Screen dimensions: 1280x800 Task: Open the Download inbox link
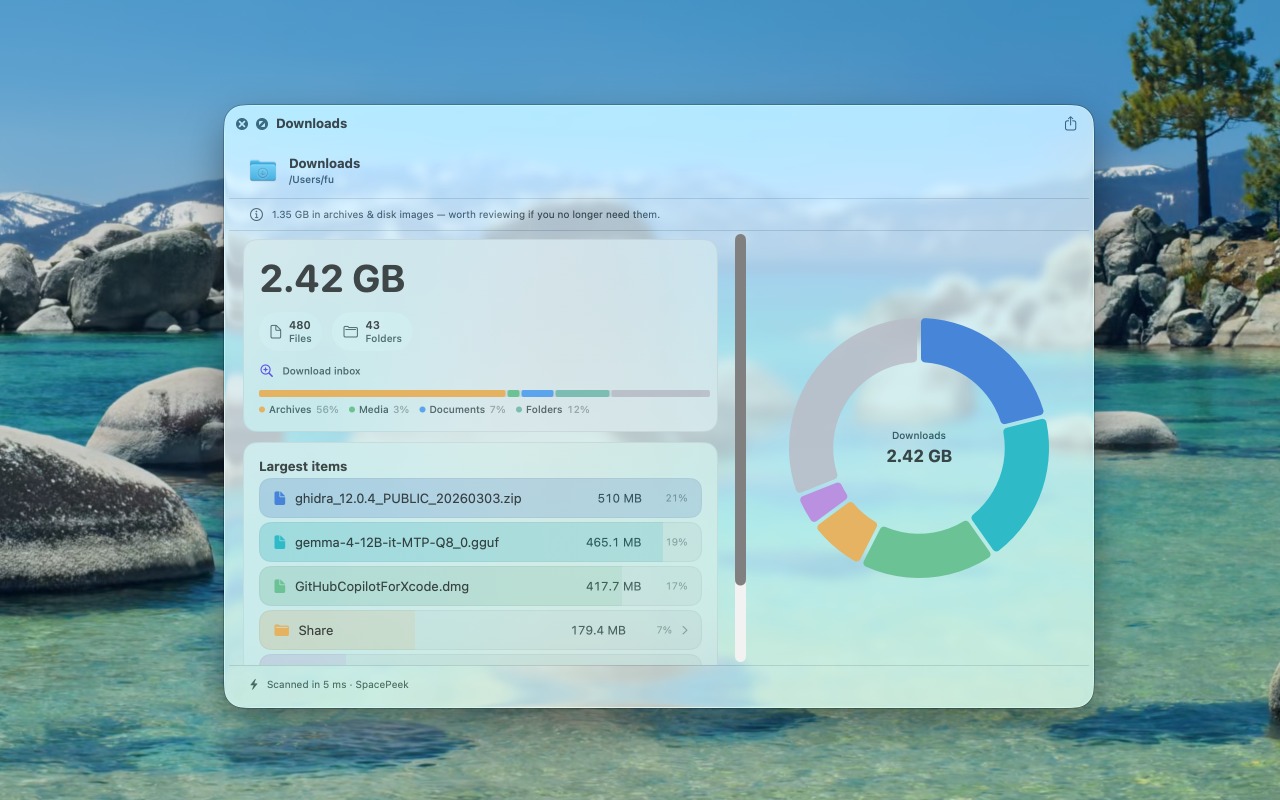coord(321,371)
